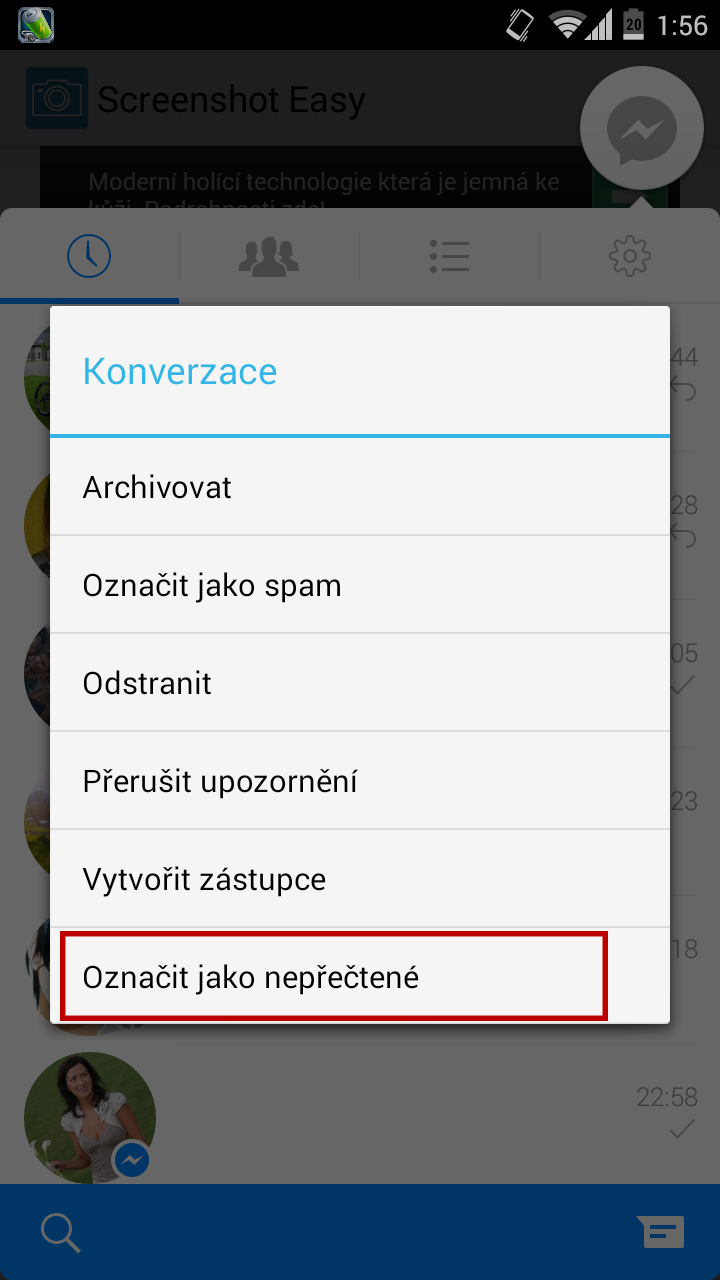Open the settings gear tab
Viewport: 720px width, 1280px height.
(630, 256)
